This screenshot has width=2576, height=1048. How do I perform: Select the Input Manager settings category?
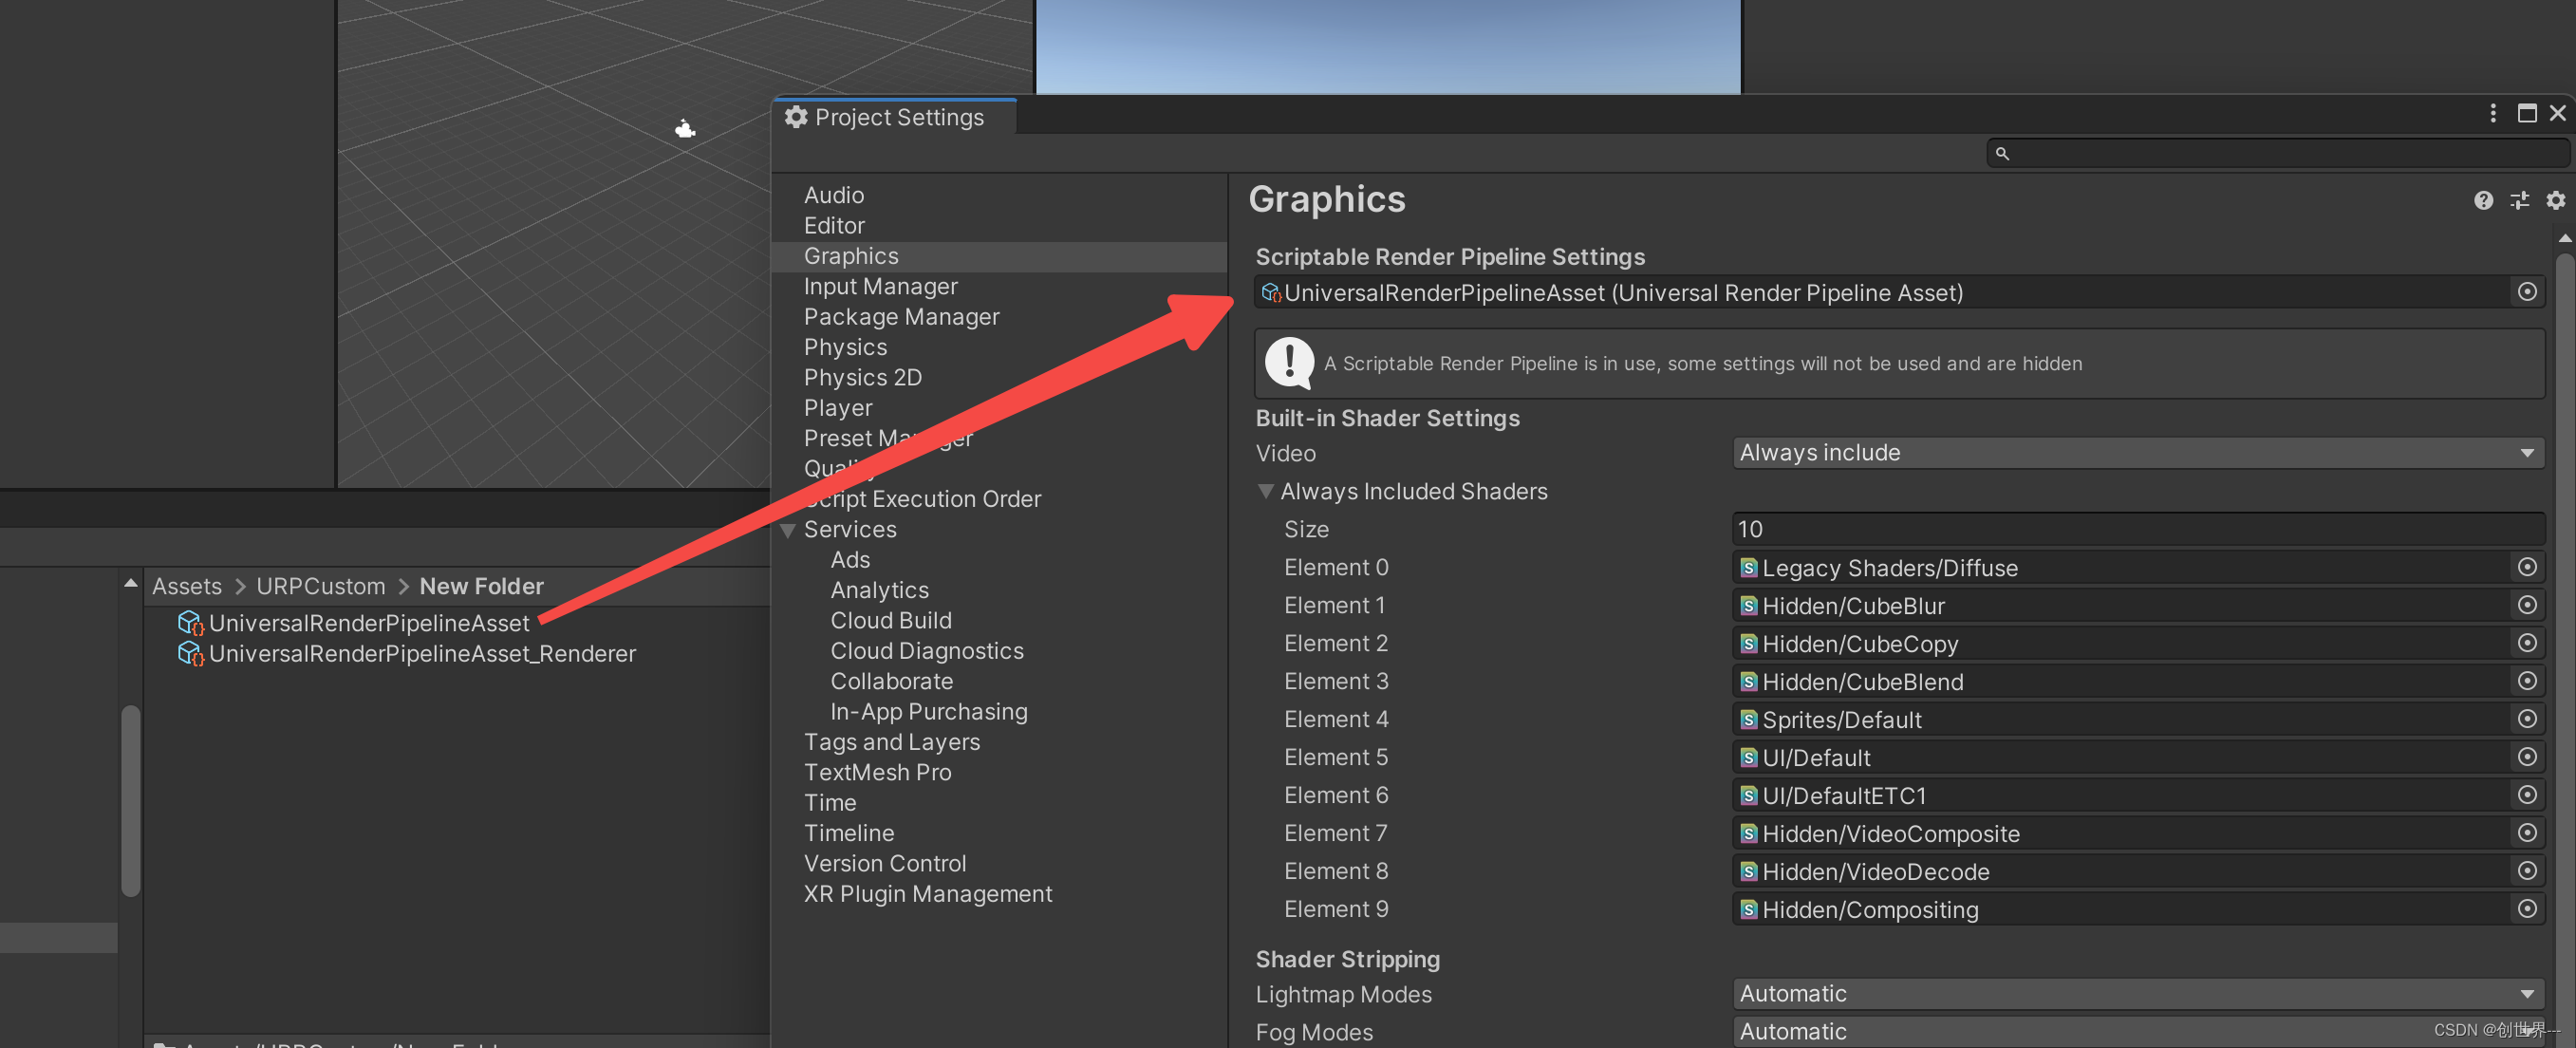[x=880, y=286]
